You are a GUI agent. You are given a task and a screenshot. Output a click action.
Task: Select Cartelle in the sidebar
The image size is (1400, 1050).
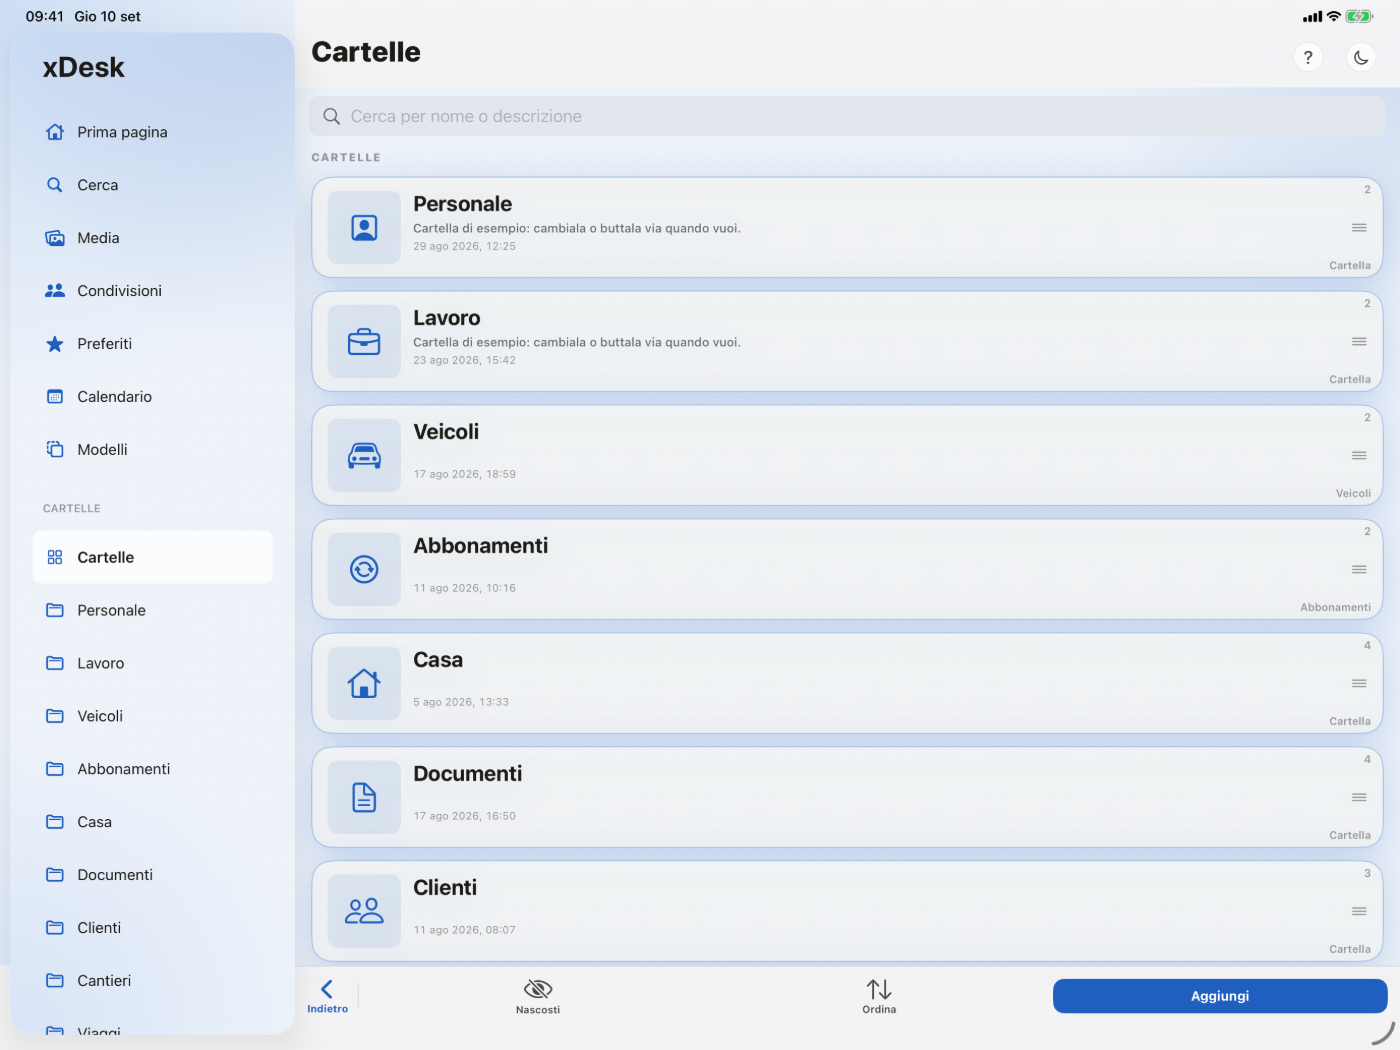(x=152, y=557)
